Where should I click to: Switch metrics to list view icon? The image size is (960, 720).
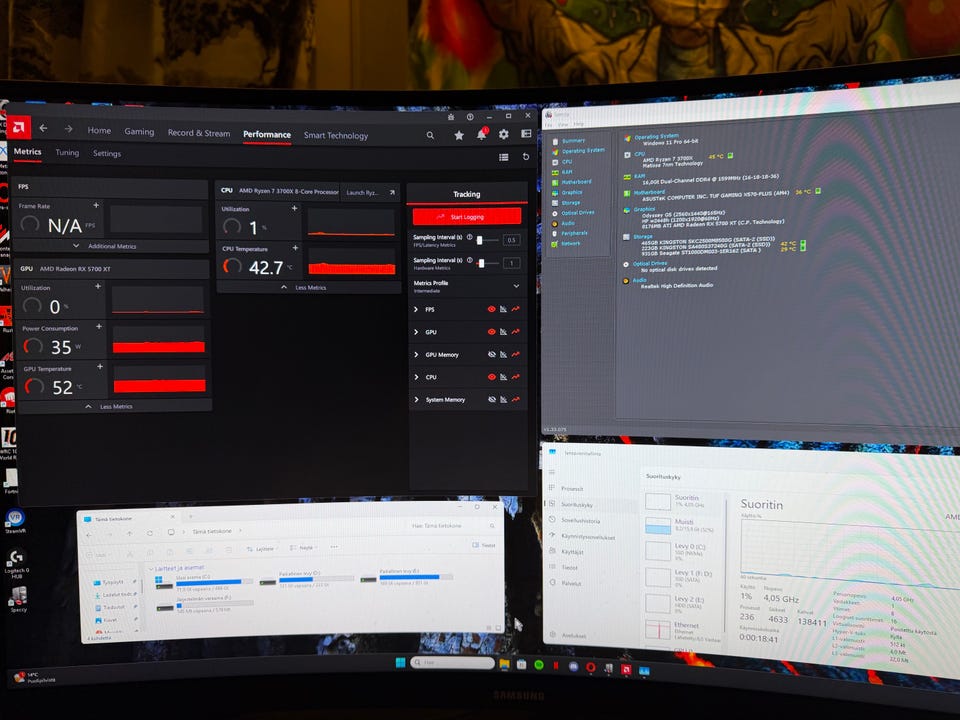point(504,157)
